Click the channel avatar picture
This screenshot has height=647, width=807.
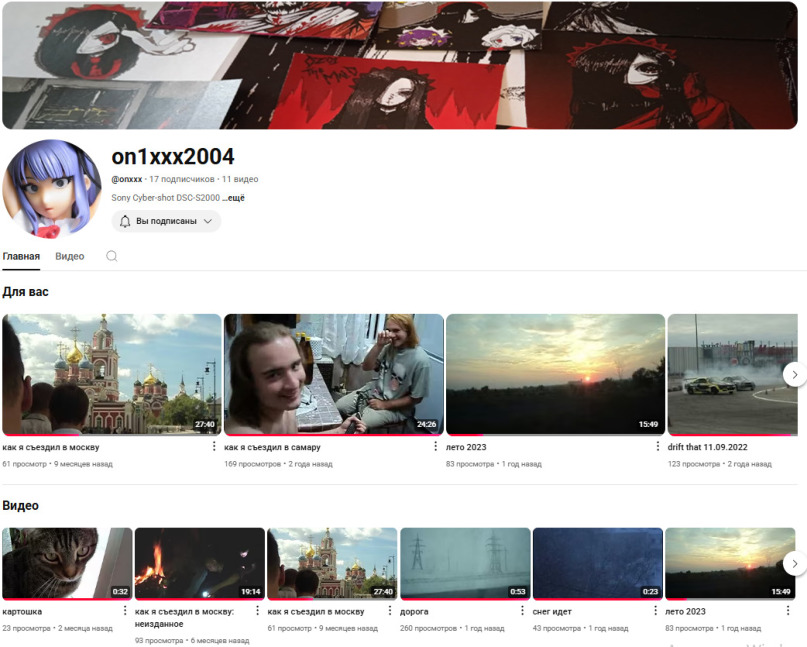coord(52,189)
